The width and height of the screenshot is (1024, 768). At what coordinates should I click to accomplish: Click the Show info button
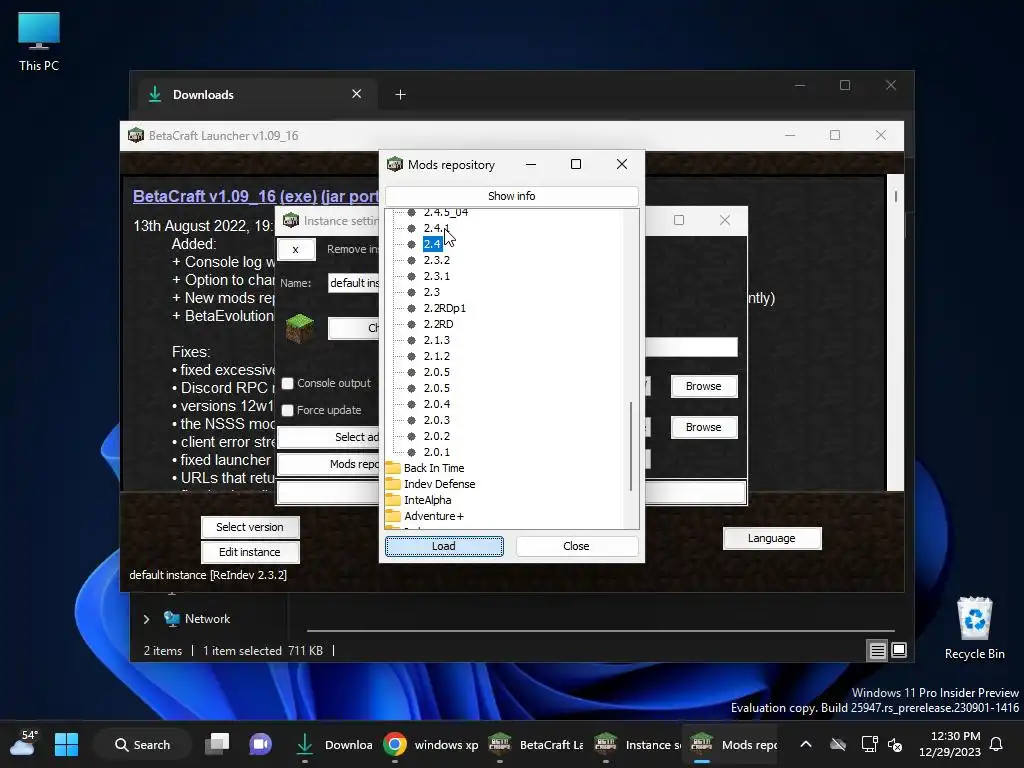pyautogui.click(x=511, y=196)
